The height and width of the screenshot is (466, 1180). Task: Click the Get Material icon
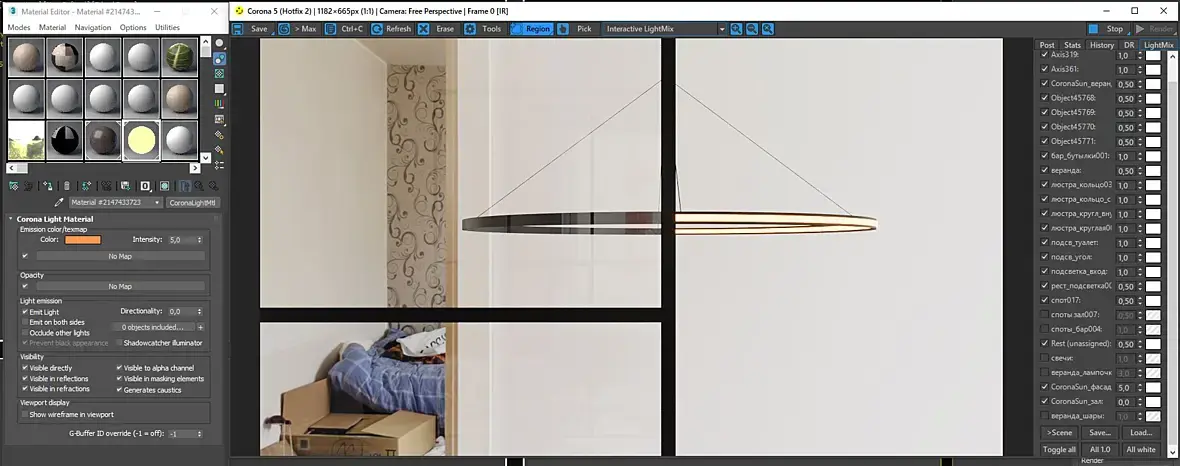[x=14, y=186]
